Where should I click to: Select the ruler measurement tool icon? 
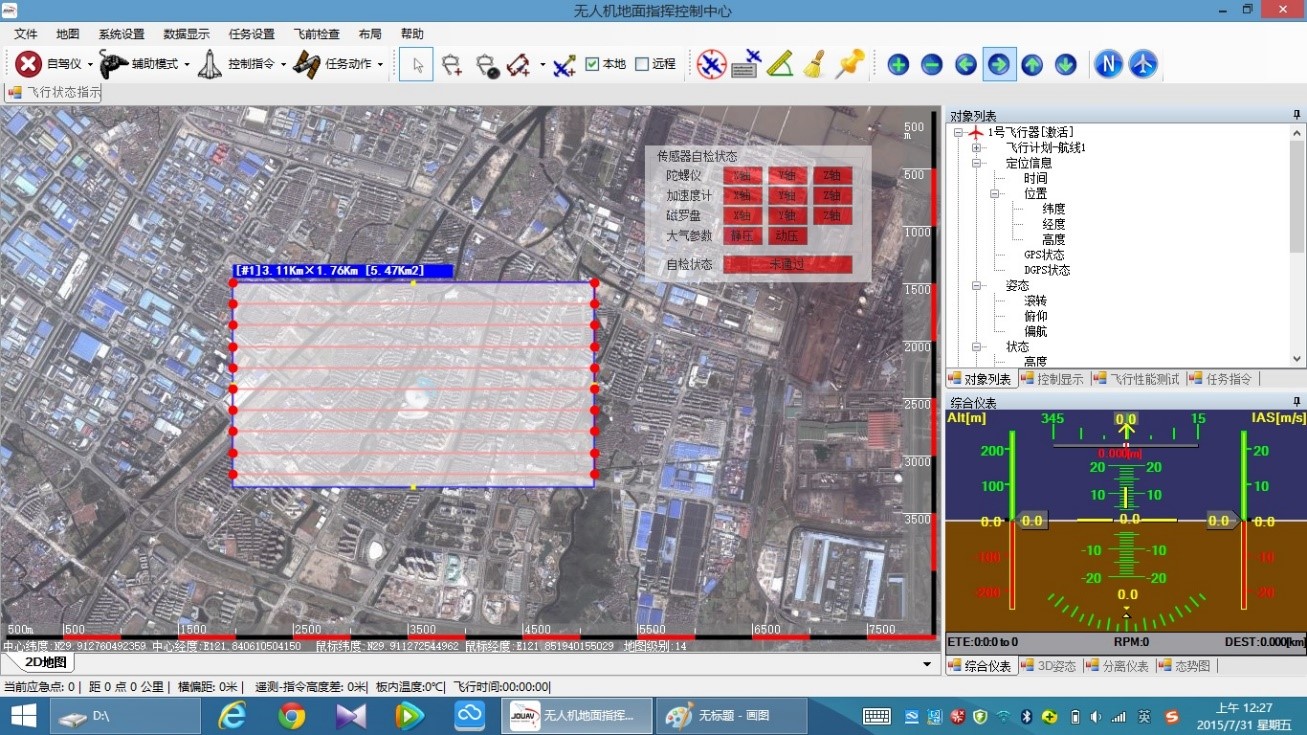pos(780,64)
